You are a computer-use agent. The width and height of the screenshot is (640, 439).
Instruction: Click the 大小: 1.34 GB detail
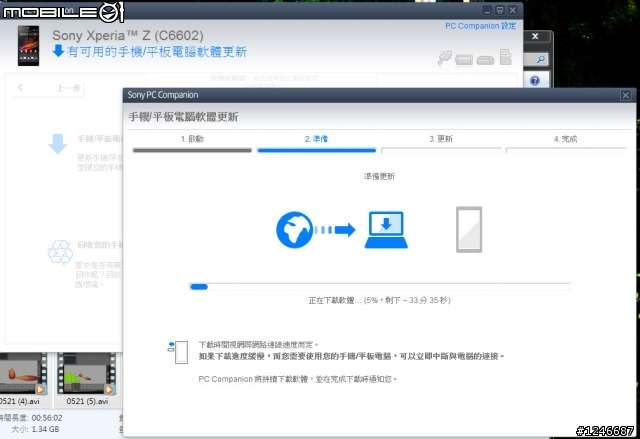[x=35, y=429]
